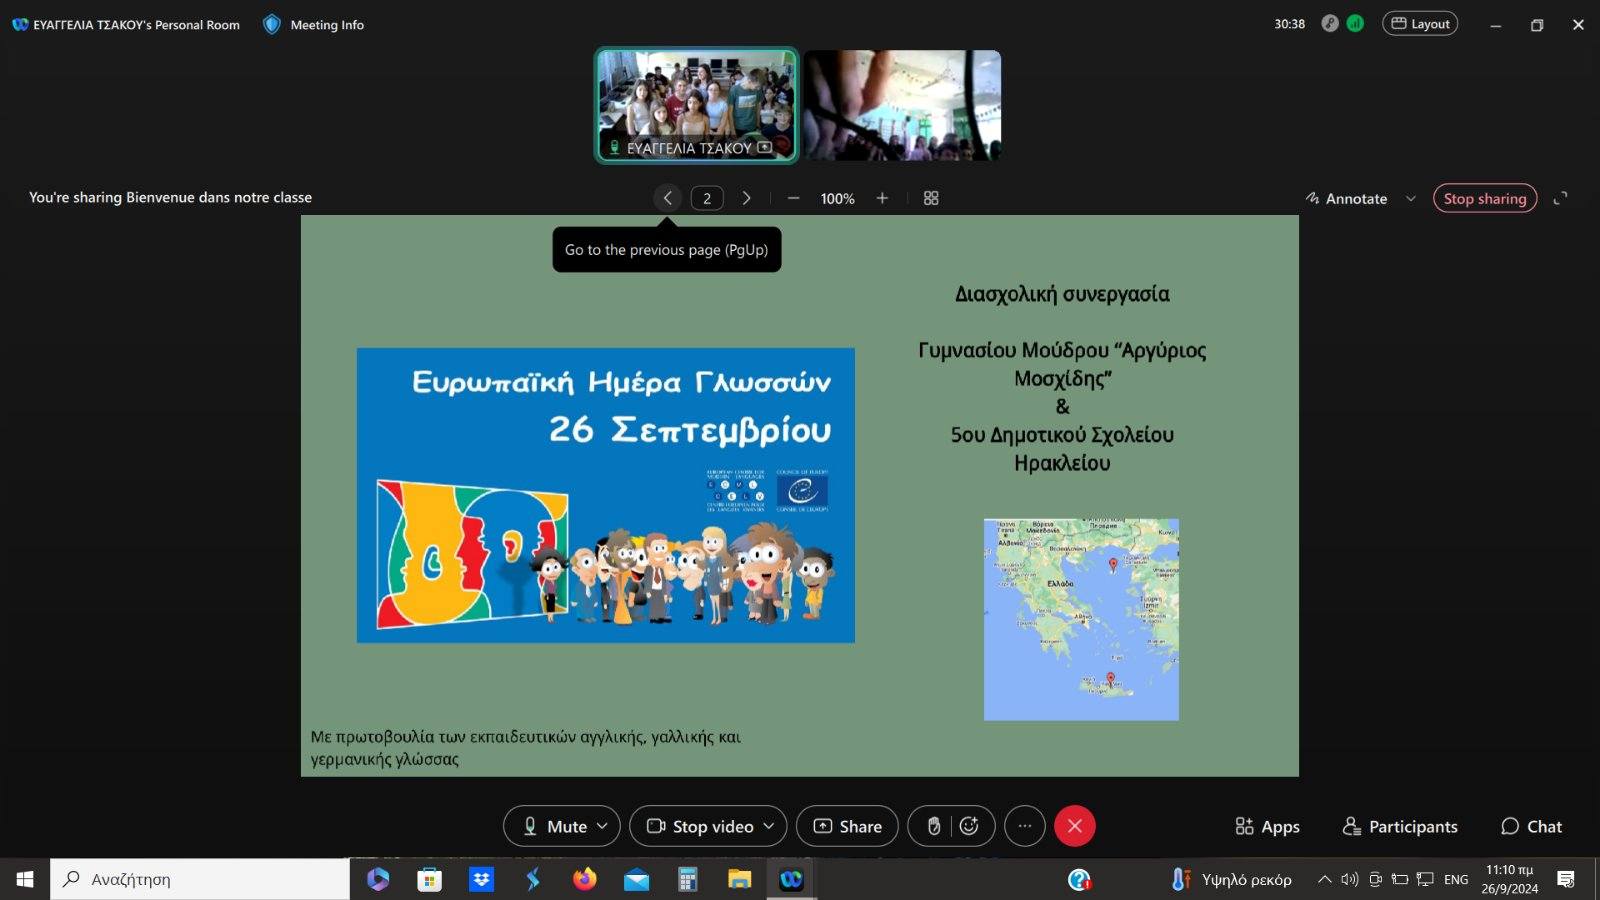Open the Layout options
Viewport: 1600px width, 900px height.
[1420, 24]
